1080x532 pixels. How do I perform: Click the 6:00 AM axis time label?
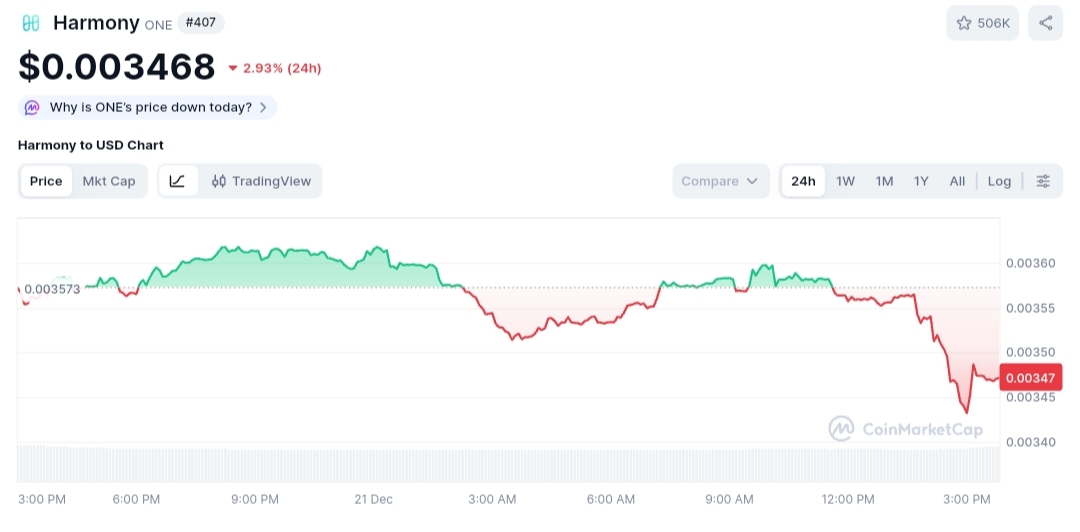point(611,500)
